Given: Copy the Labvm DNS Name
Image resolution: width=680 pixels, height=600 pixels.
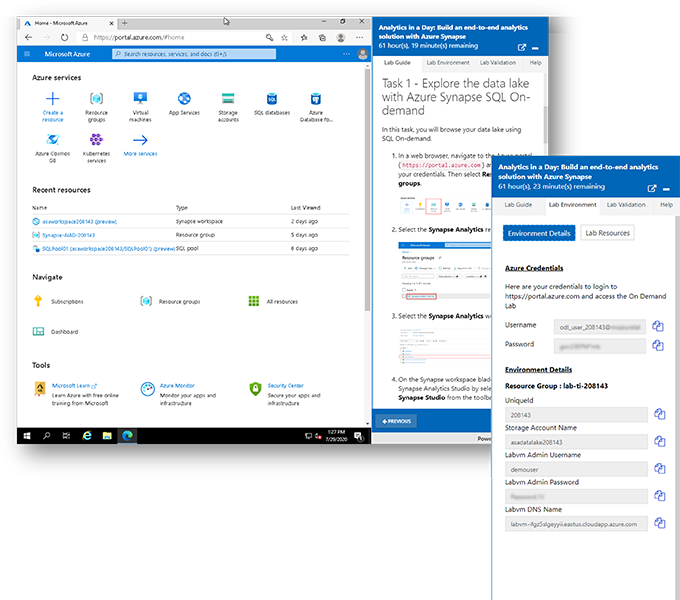Looking at the screenshot, I should 660,523.
